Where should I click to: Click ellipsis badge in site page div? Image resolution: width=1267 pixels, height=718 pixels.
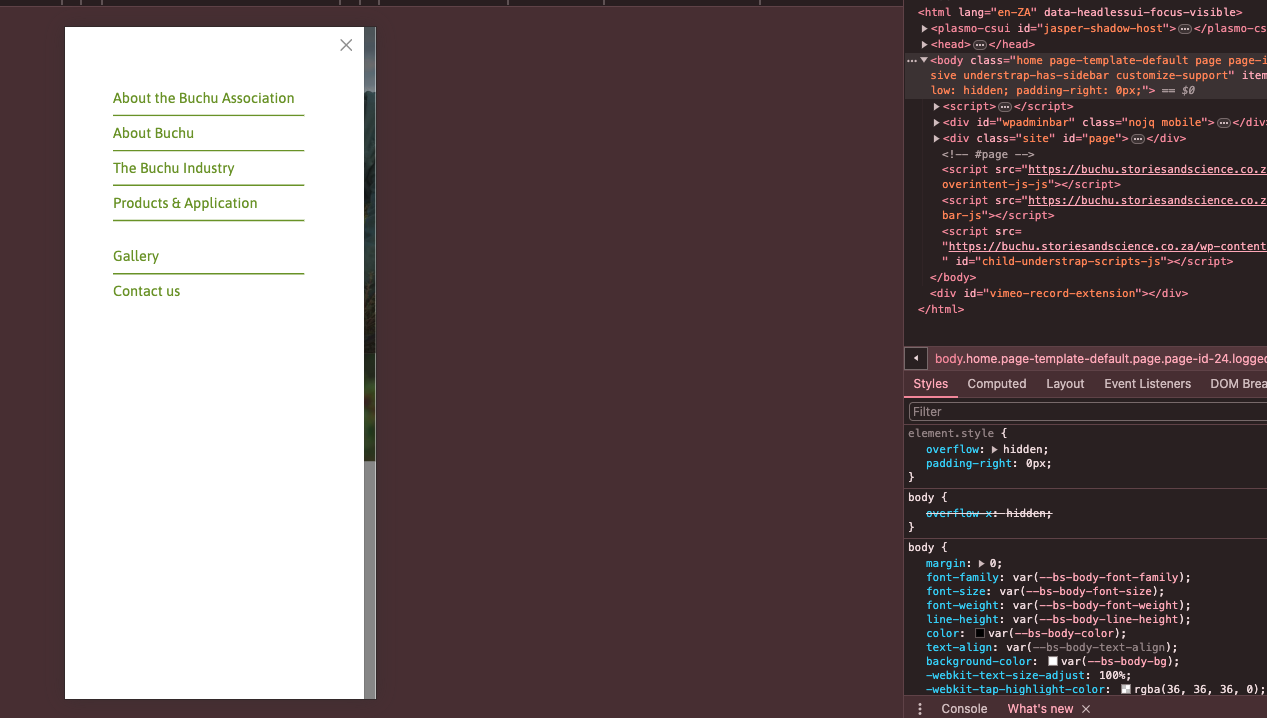[x=1137, y=139]
